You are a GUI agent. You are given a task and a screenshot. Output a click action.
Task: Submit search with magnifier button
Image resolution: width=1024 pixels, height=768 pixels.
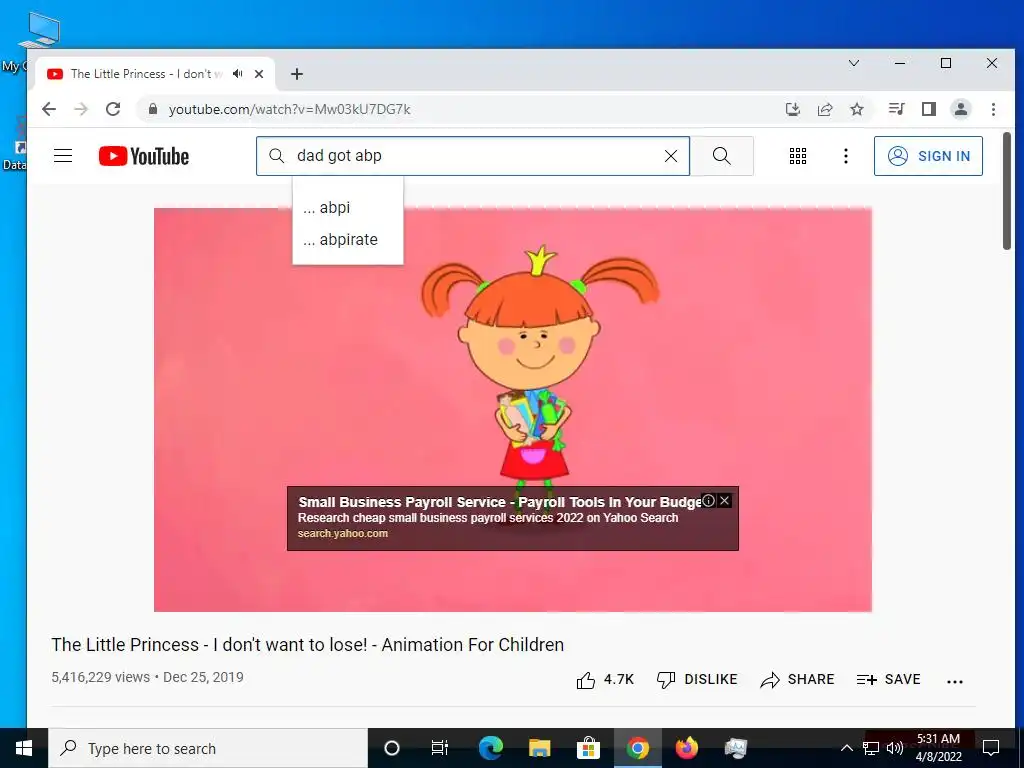[722, 156]
